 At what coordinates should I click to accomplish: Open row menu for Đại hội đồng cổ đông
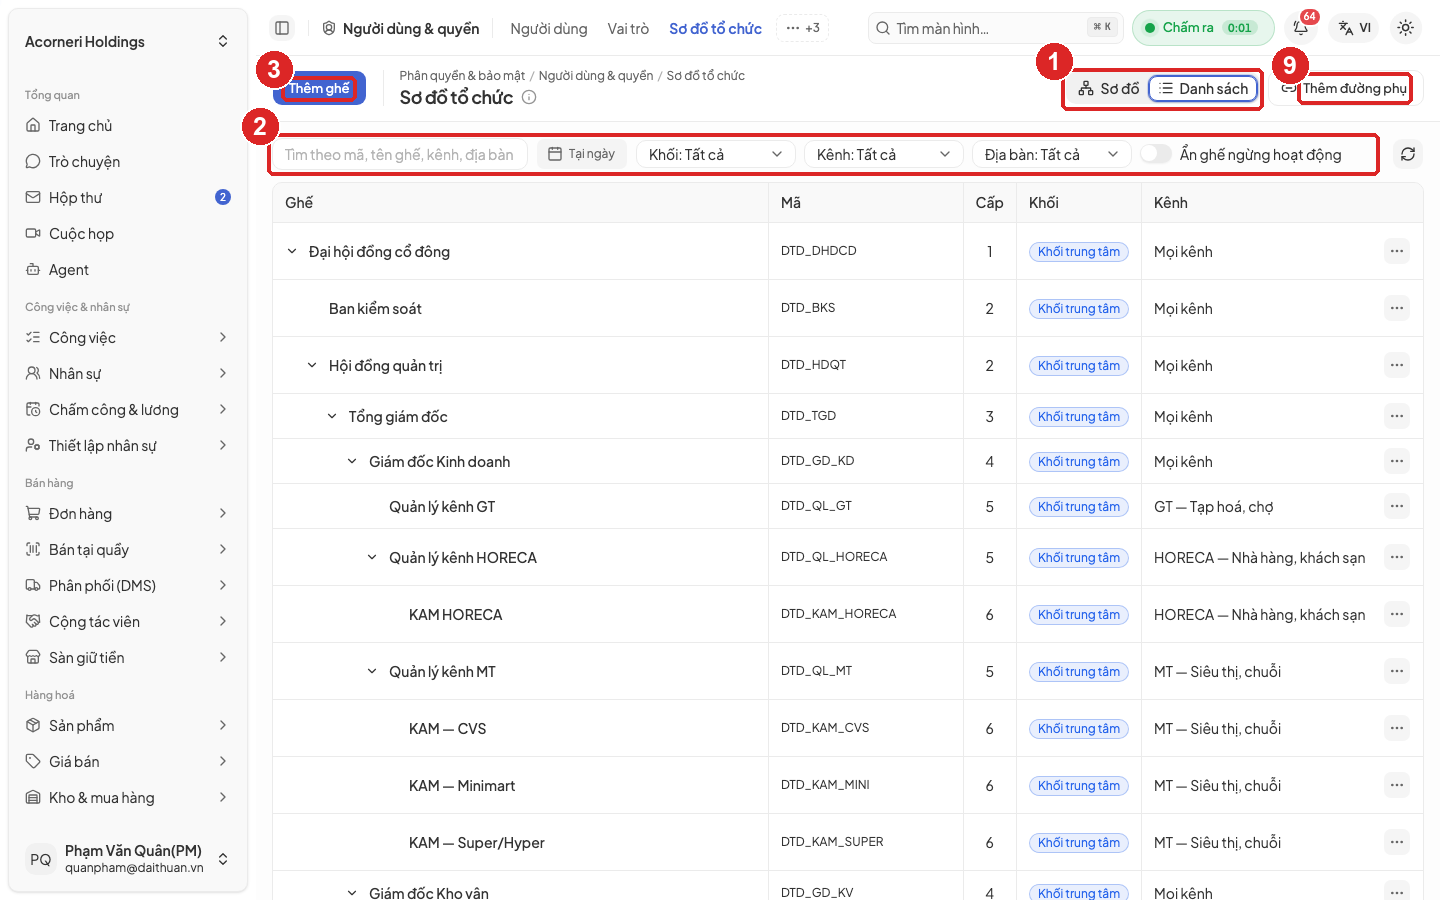point(1397,251)
